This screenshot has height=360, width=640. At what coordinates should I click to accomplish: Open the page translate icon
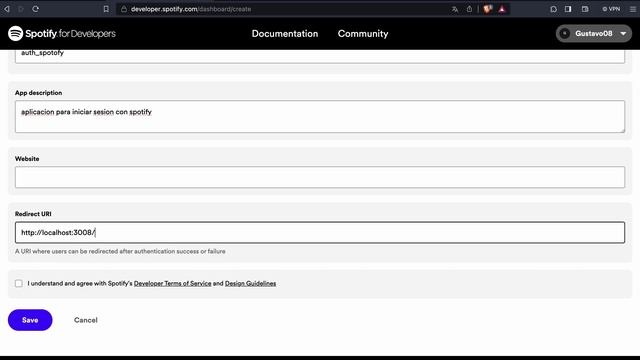click(455, 9)
